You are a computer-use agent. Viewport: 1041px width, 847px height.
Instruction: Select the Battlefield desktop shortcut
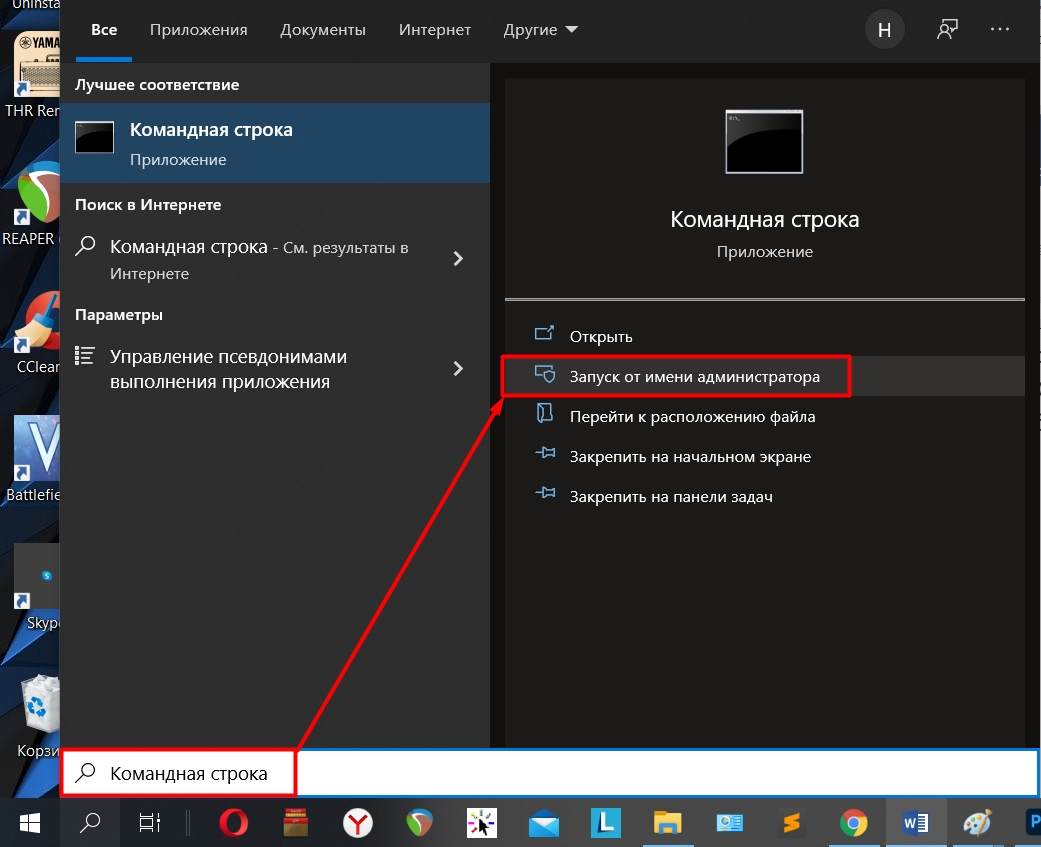click(x=33, y=459)
